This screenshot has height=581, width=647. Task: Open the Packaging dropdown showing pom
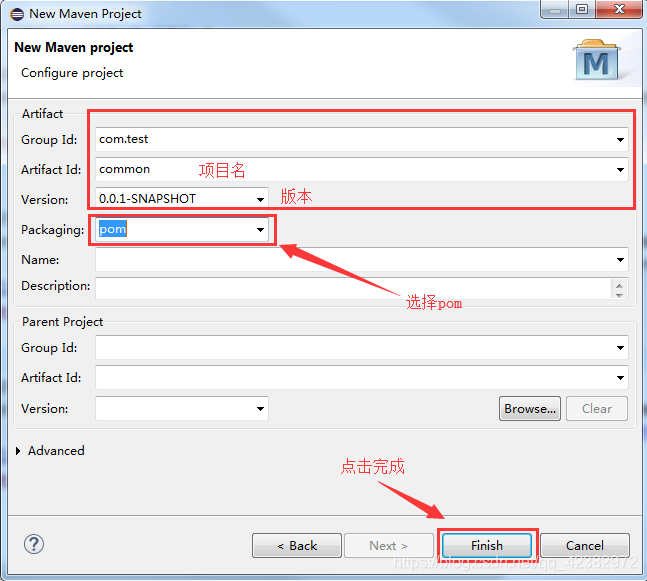(260, 229)
